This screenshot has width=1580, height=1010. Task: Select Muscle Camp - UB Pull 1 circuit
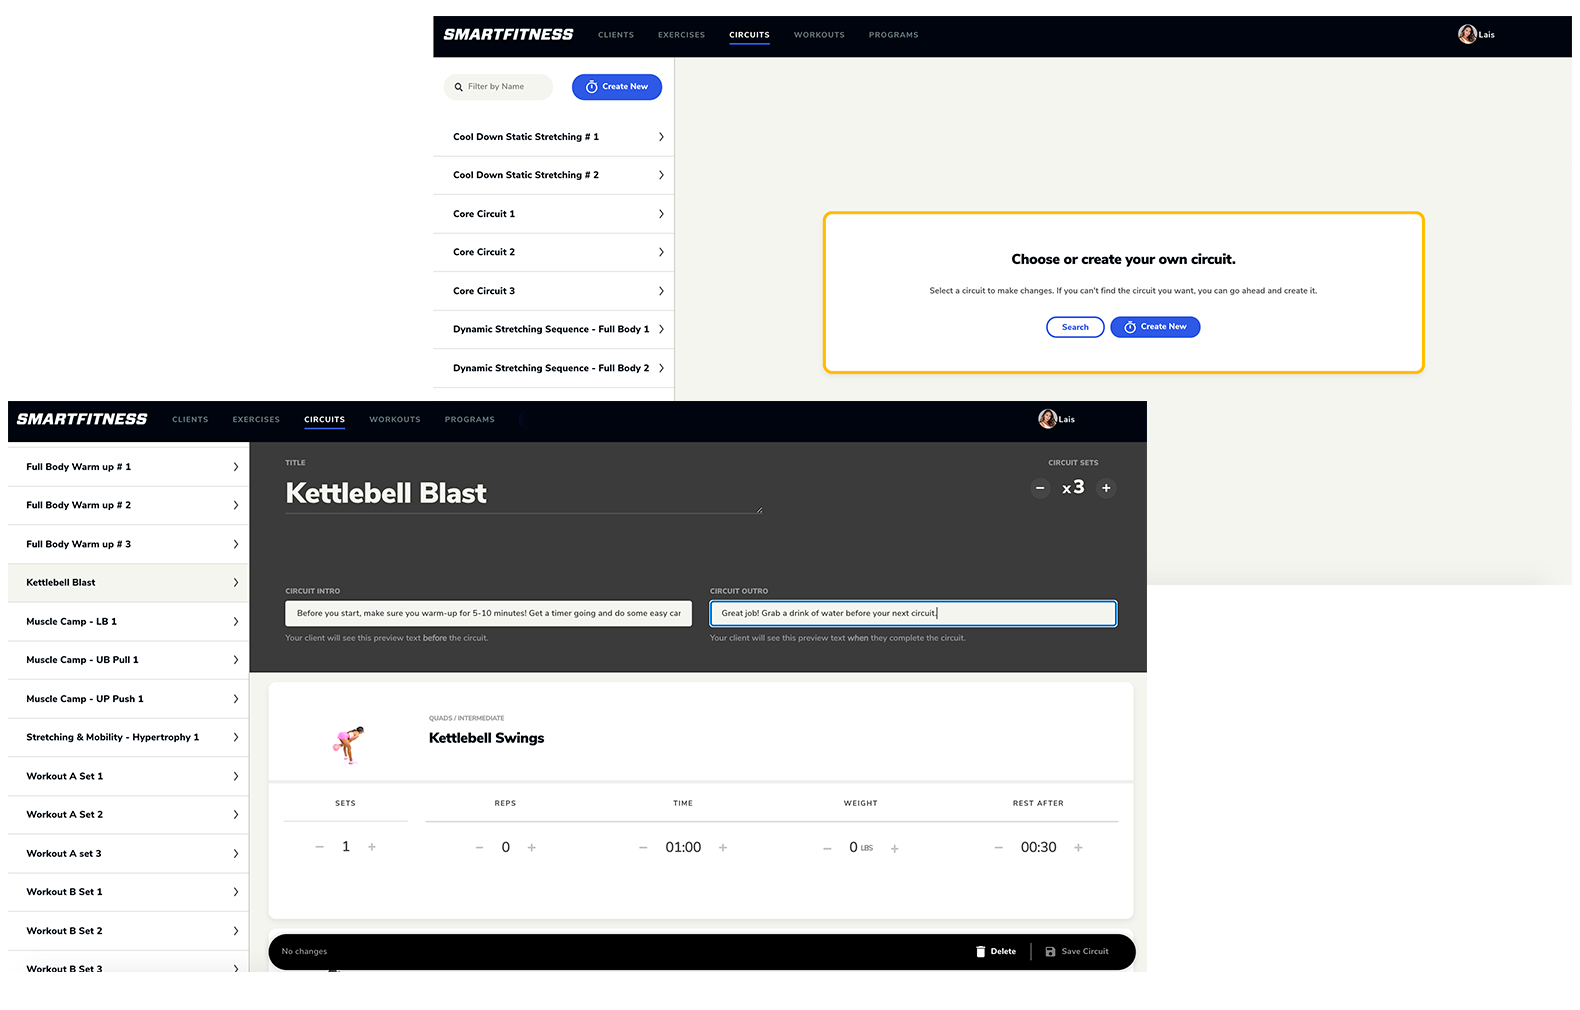pos(128,660)
